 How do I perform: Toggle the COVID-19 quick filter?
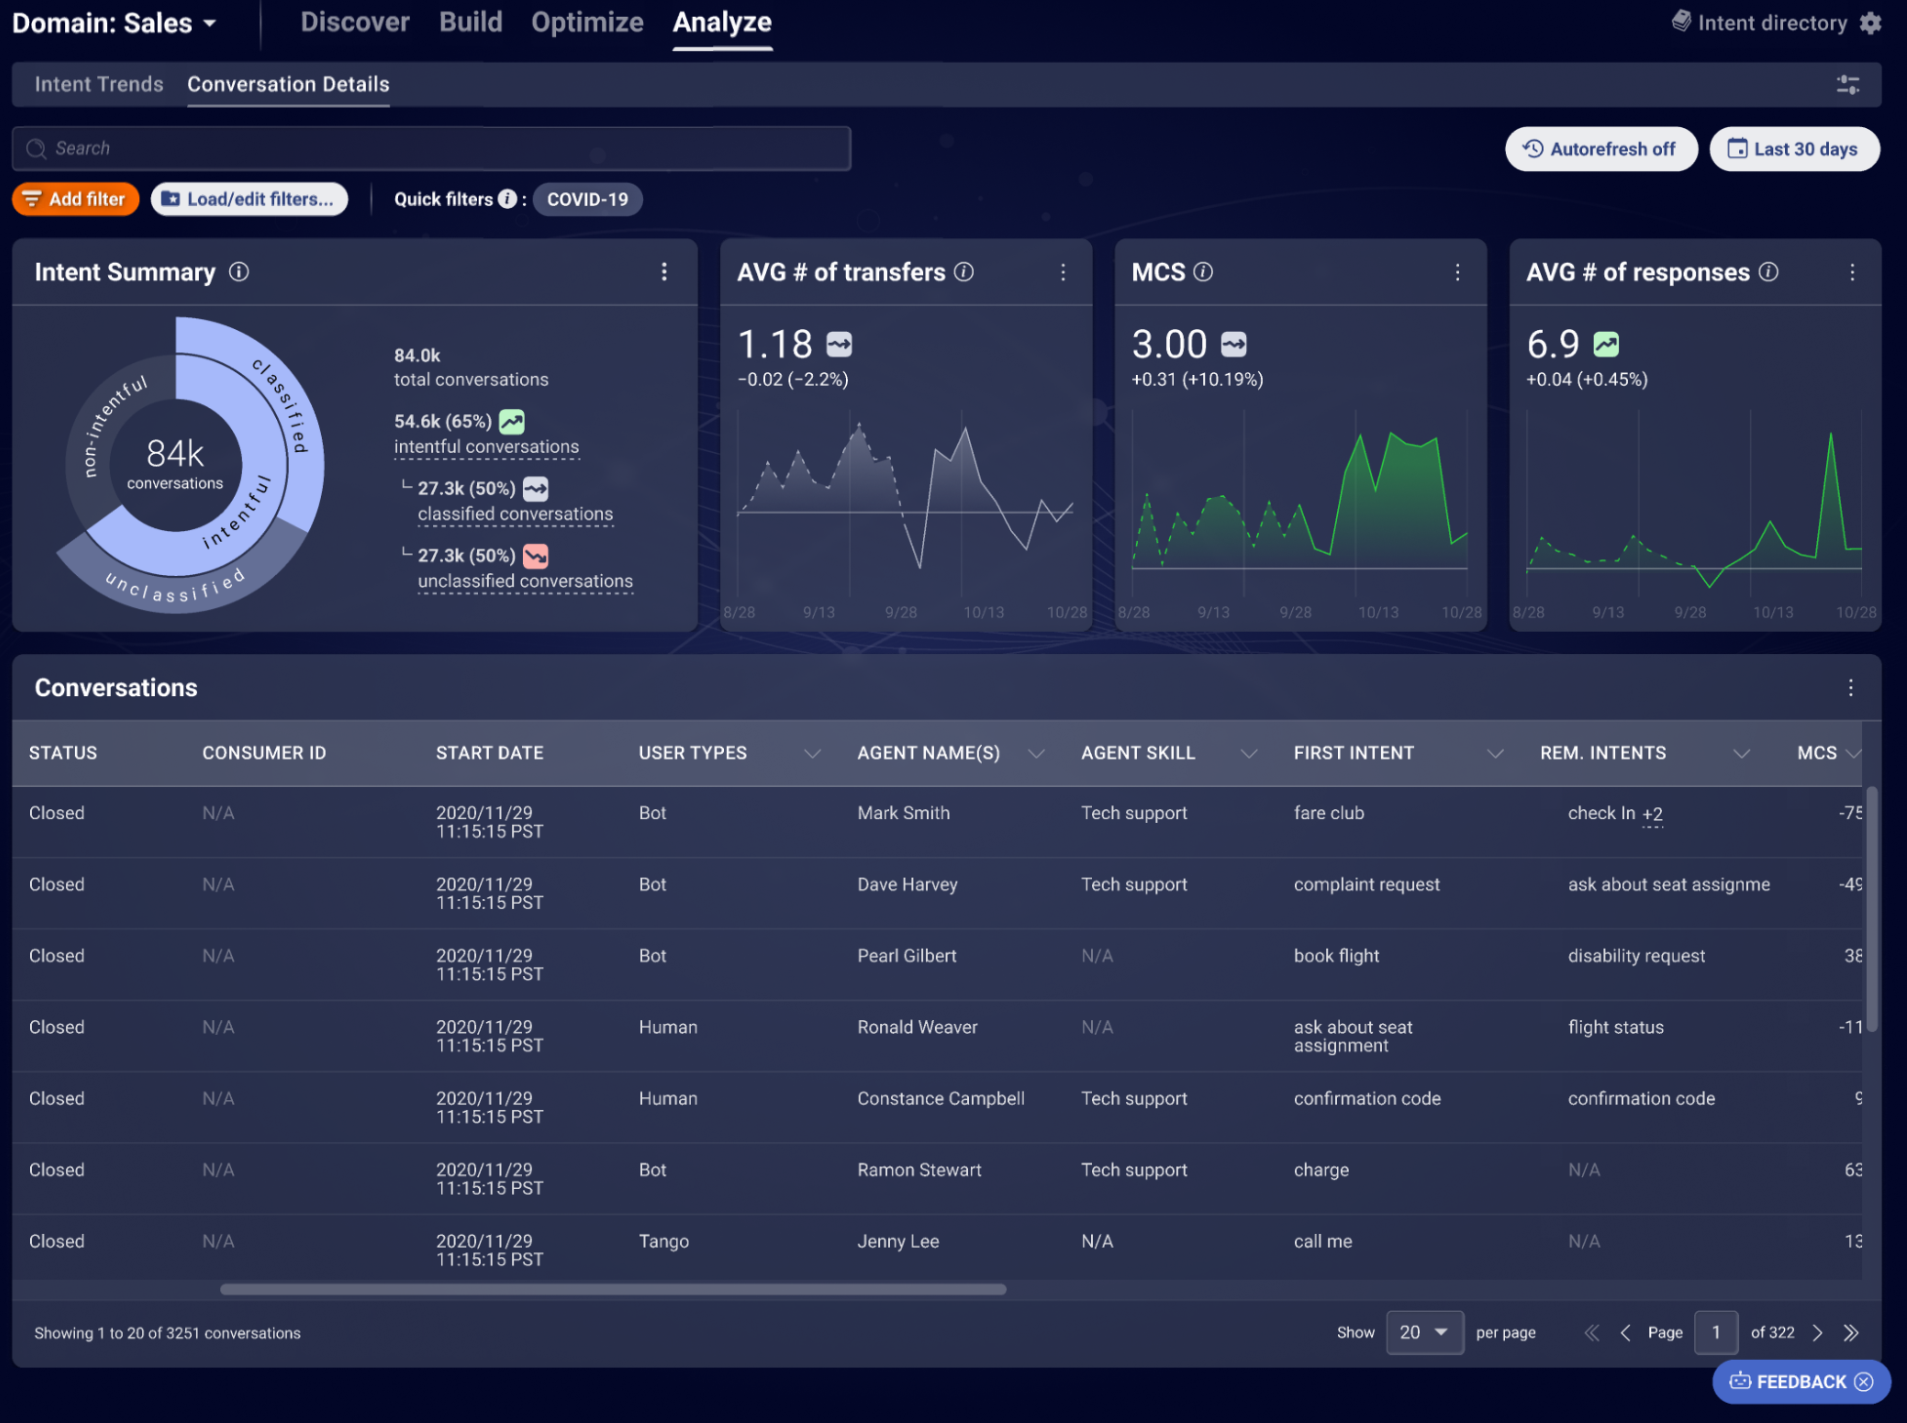click(588, 199)
